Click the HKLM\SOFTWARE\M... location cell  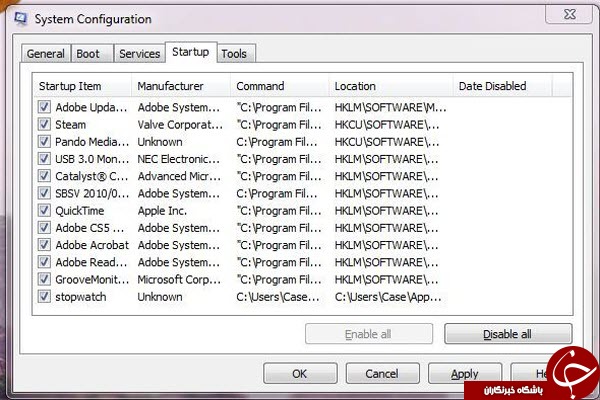[390, 107]
